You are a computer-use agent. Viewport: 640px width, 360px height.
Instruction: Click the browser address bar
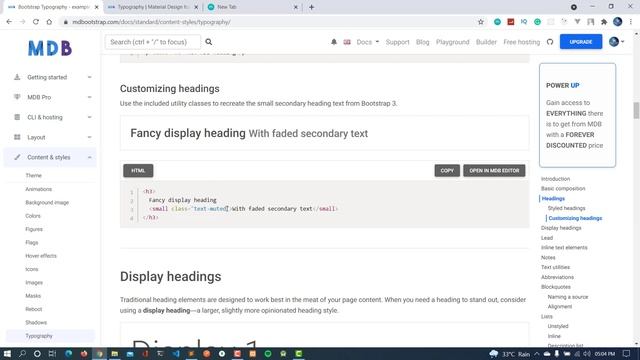click(x=269, y=22)
